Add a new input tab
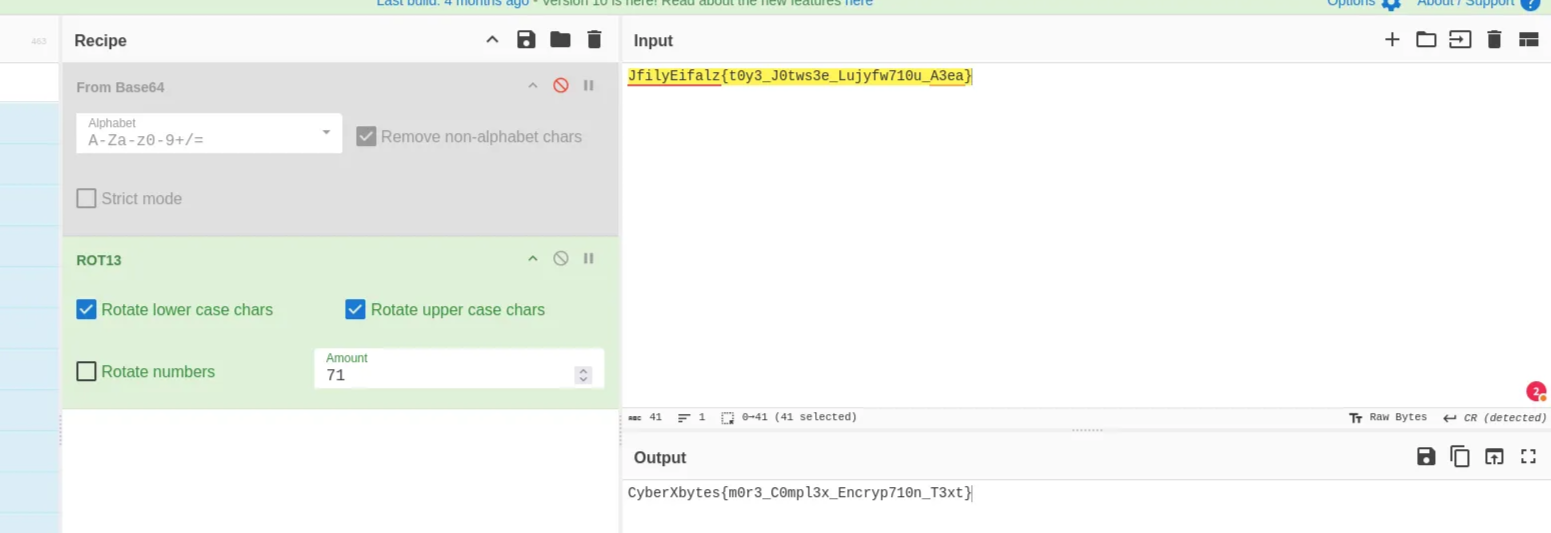Image resolution: width=1551 pixels, height=533 pixels. tap(1392, 40)
